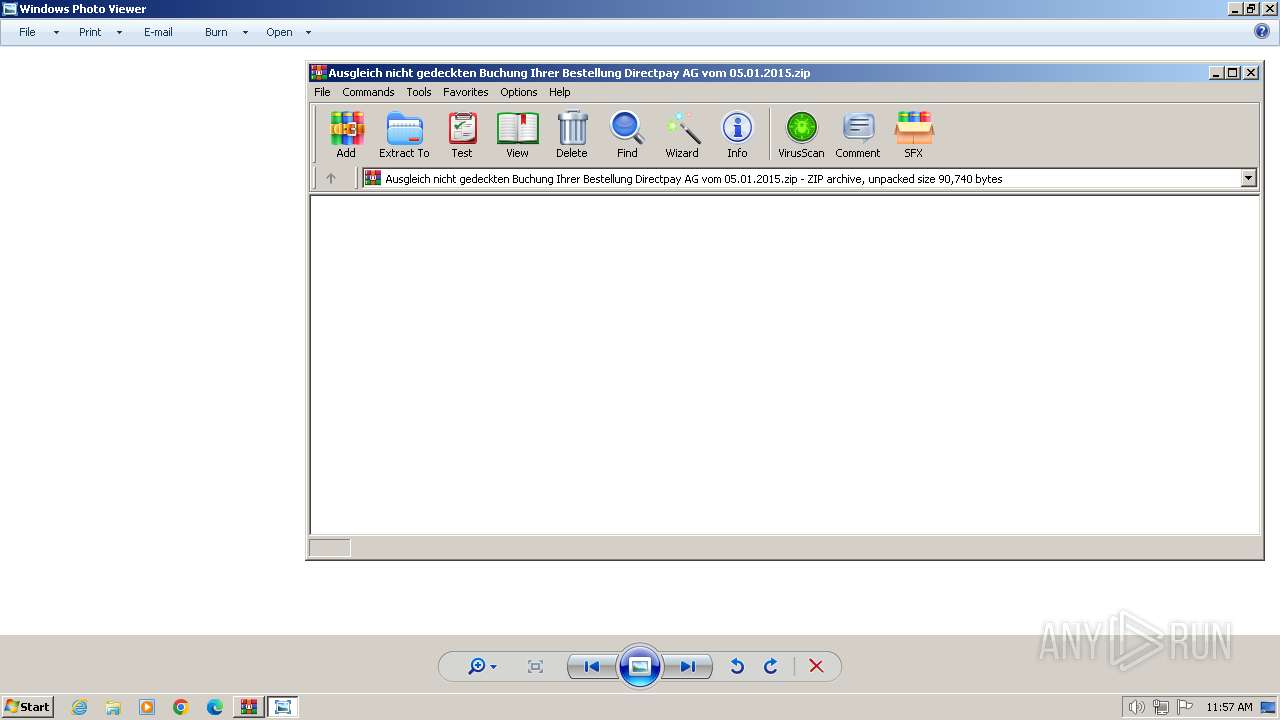
Task: Open the Tools menu
Action: pos(419,92)
